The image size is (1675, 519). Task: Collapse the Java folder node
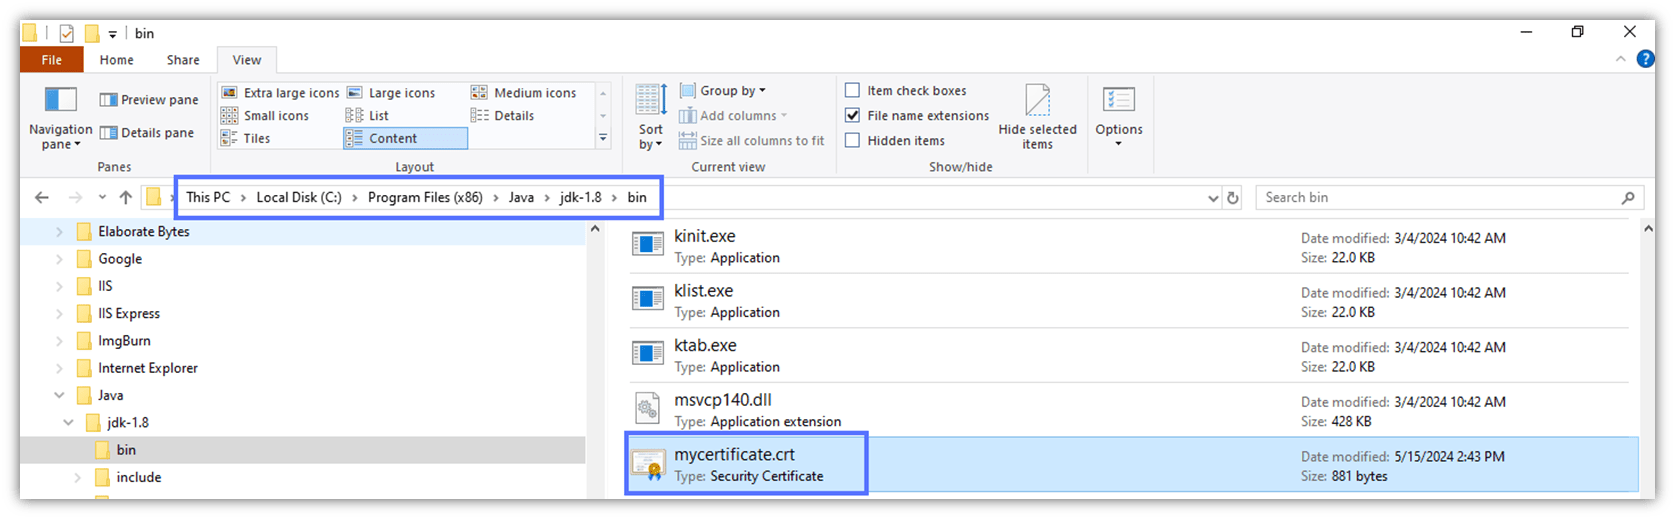coord(59,396)
